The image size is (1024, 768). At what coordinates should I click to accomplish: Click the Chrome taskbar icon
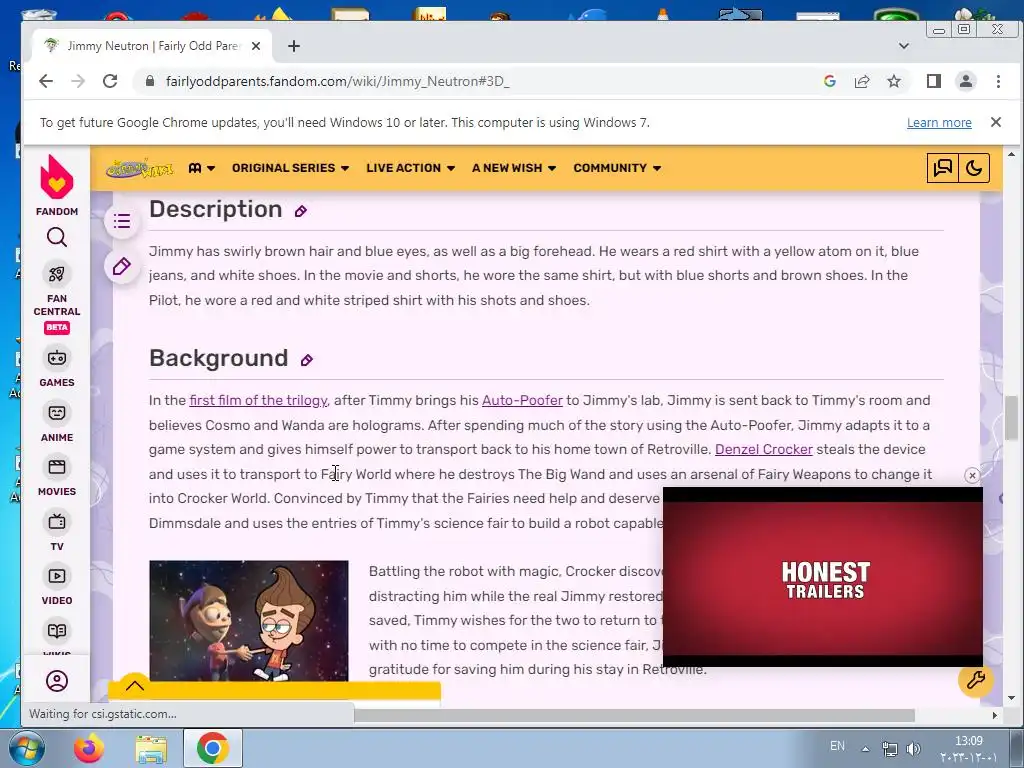[x=212, y=748]
